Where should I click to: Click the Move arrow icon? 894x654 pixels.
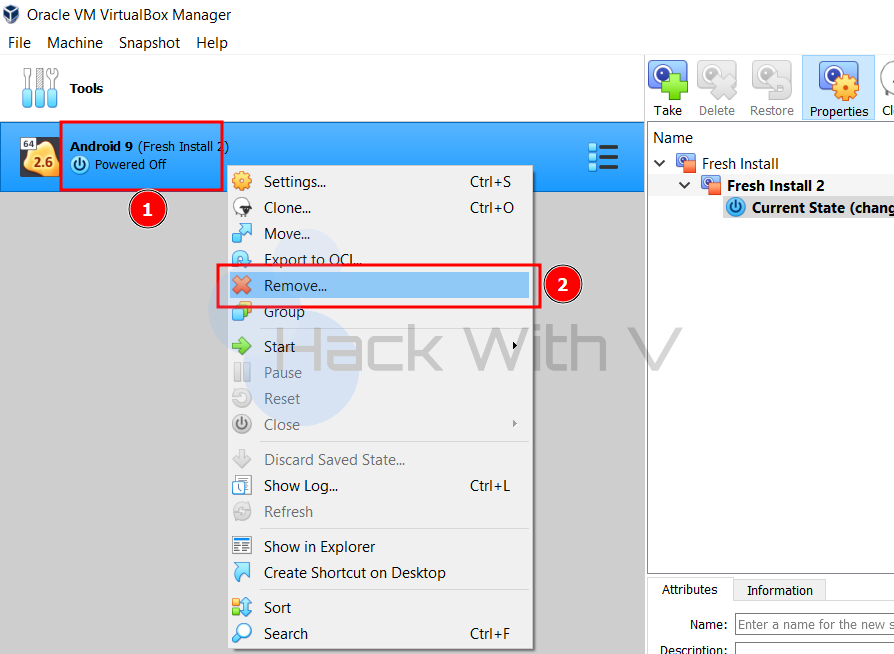click(x=242, y=234)
